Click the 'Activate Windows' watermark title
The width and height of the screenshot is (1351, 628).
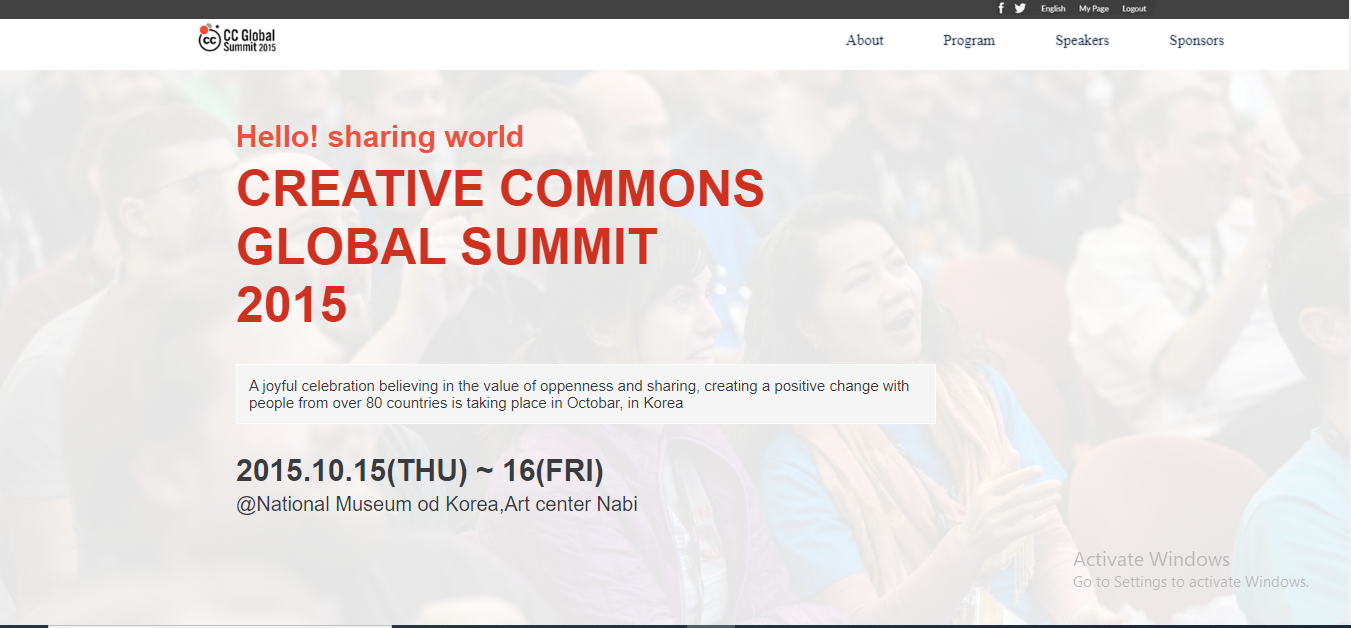tap(1151, 559)
